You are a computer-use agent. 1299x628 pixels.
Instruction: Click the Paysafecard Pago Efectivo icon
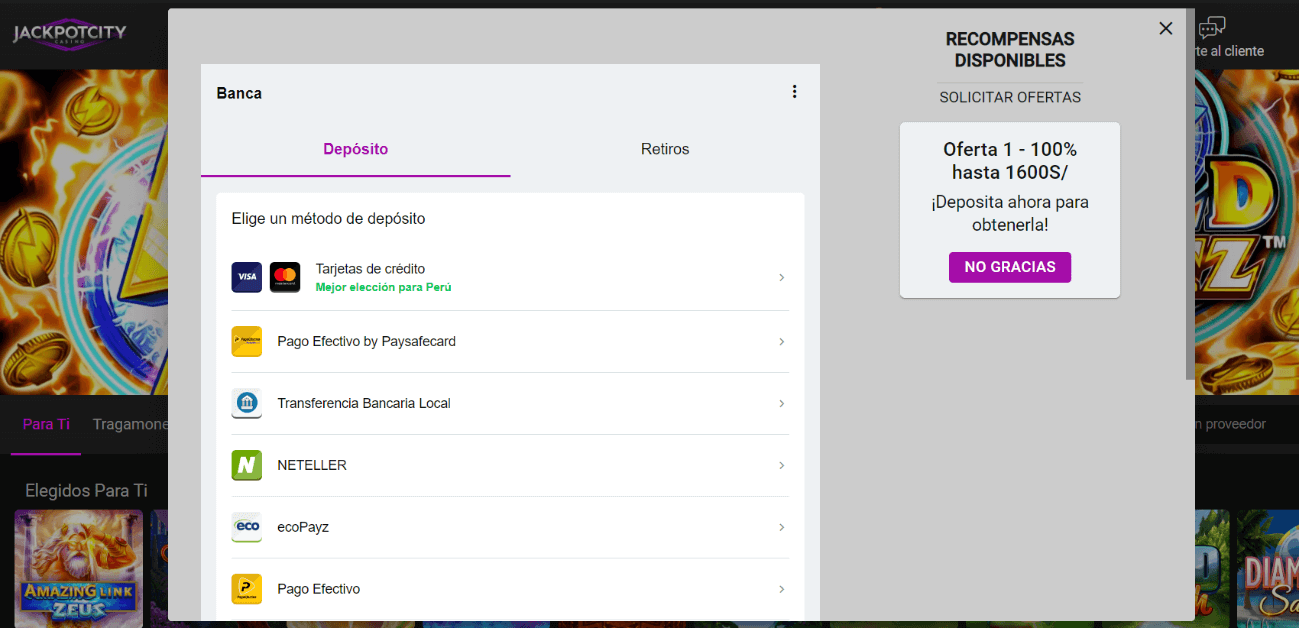pos(246,341)
